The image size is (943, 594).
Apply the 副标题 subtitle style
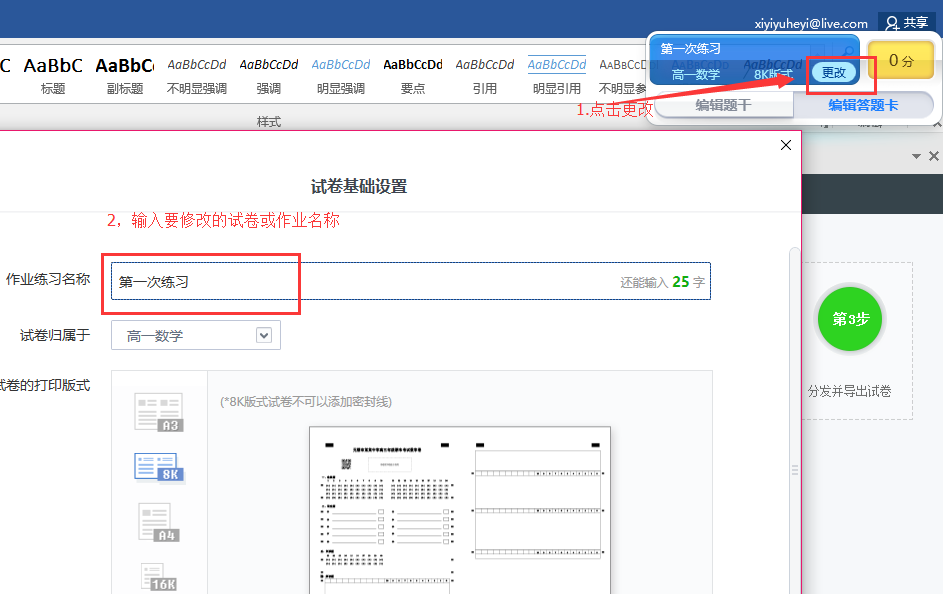tap(124, 75)
